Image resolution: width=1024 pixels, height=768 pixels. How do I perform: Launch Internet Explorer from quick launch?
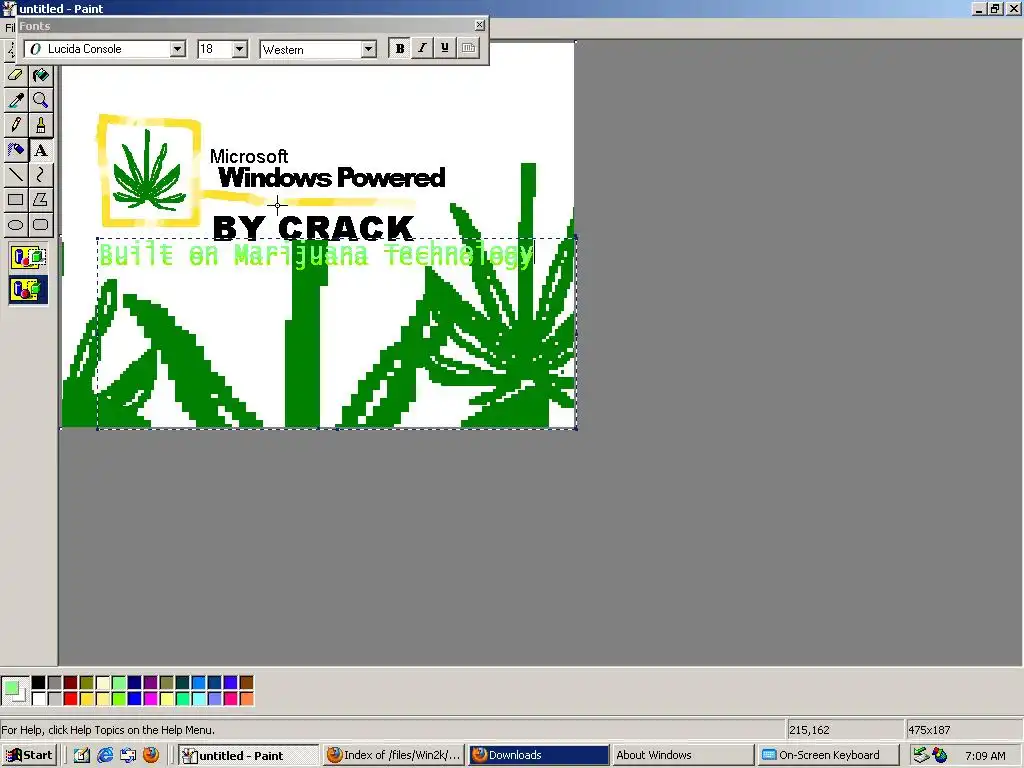(x=104, y=755)
